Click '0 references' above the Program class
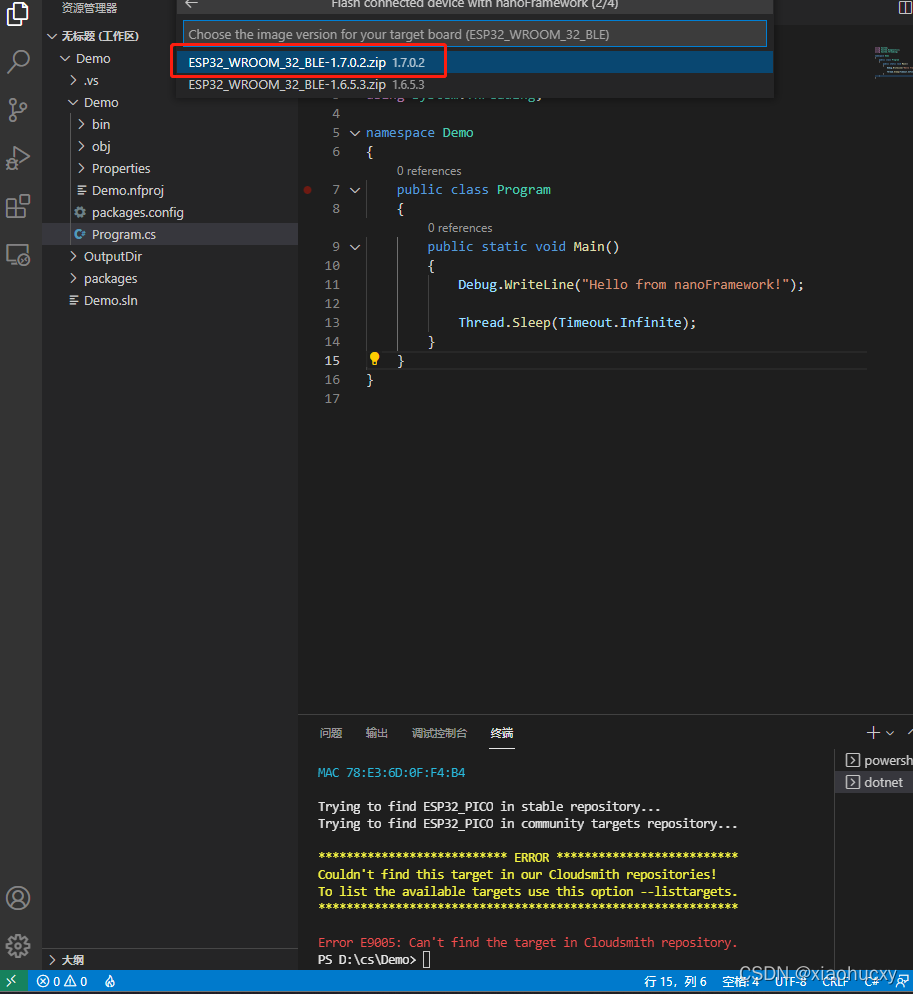This screenshot has width=913, height=994. (x=429, y=171)
